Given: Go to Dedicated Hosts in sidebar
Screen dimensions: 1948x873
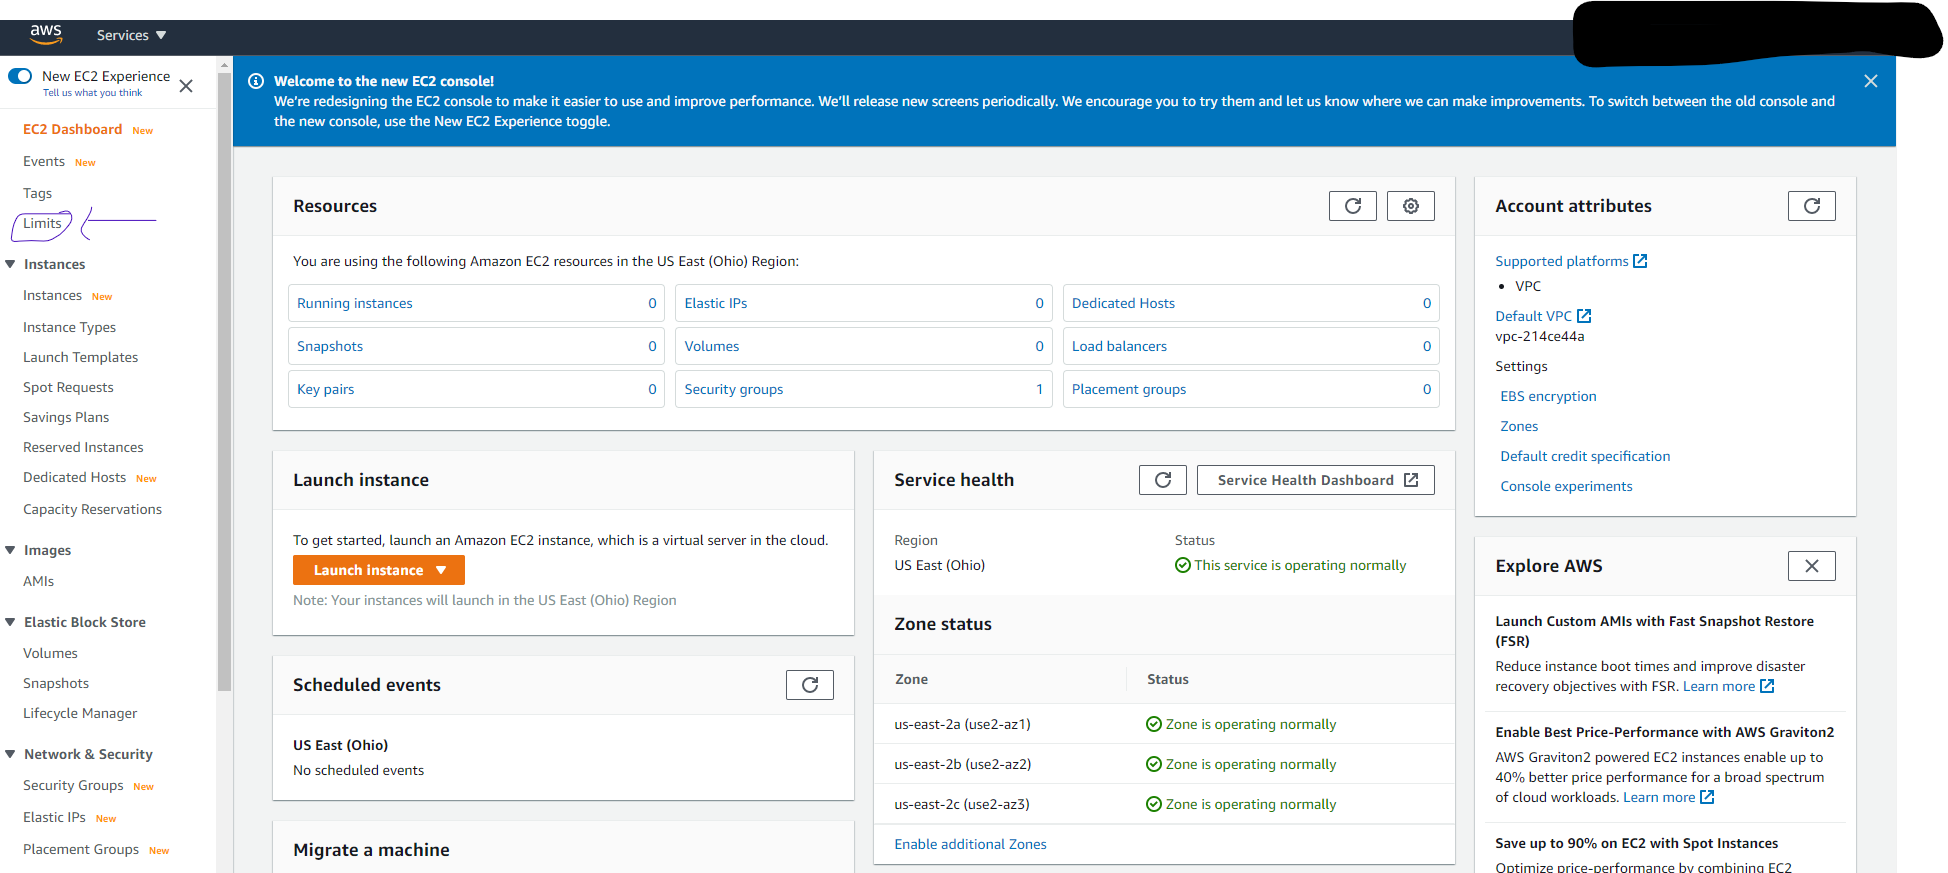Looking at the screenshot, I should [x=74, y=477].
